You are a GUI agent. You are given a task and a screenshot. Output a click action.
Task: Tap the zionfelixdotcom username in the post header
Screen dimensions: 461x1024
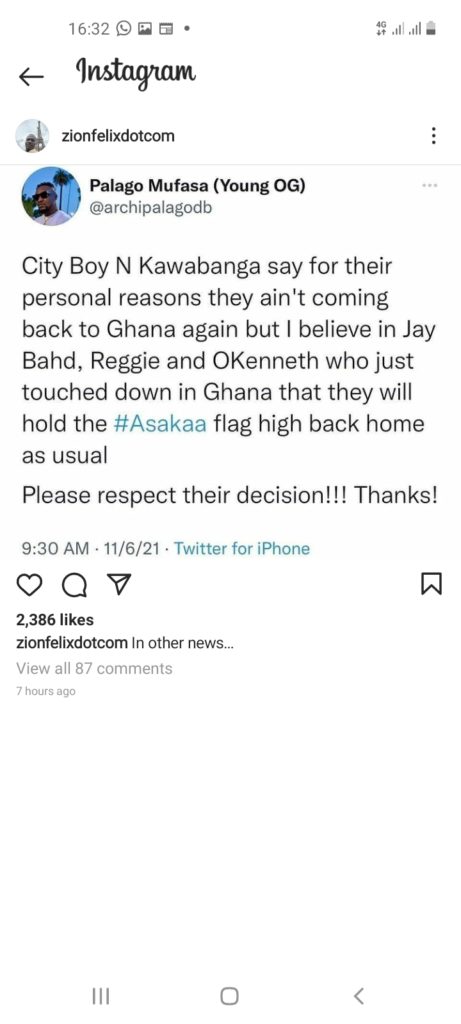[118, 136]
